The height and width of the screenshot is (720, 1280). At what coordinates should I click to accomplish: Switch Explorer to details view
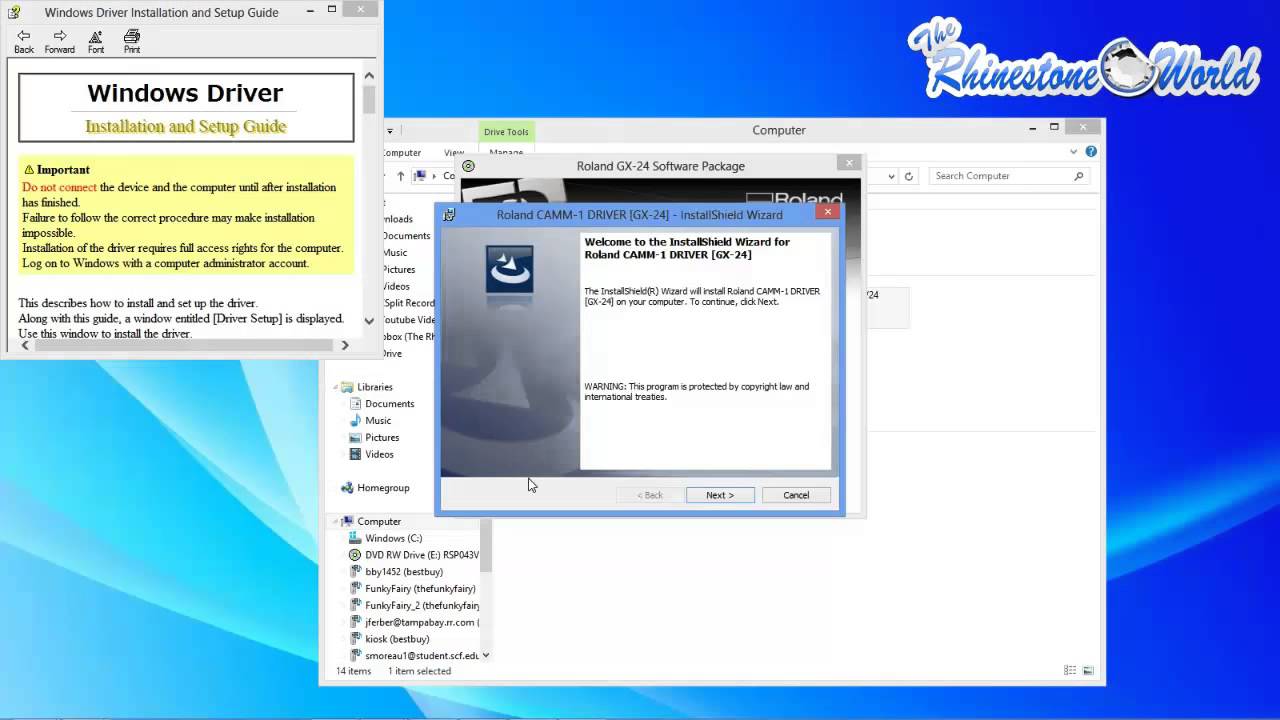[x=1070, y=671]
